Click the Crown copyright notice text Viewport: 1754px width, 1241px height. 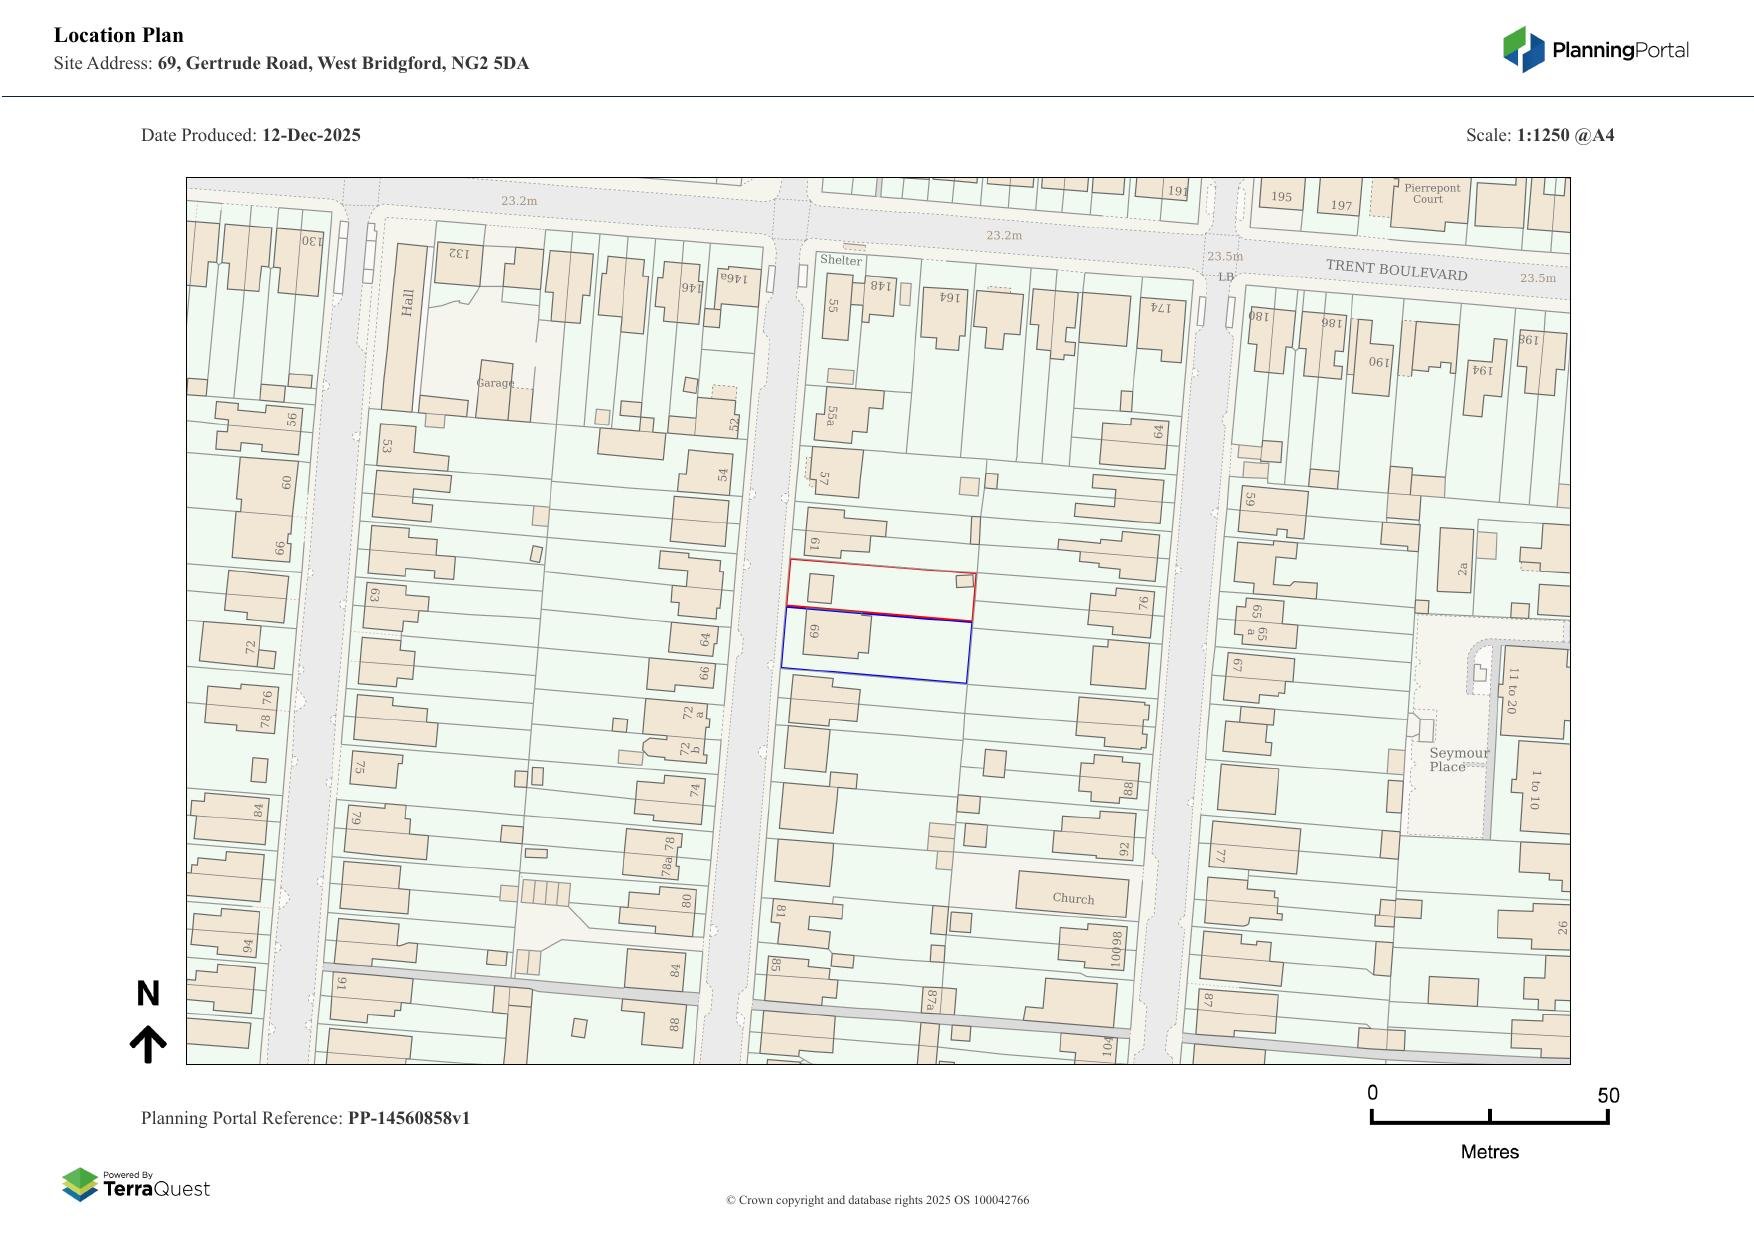pos(877,1200)
